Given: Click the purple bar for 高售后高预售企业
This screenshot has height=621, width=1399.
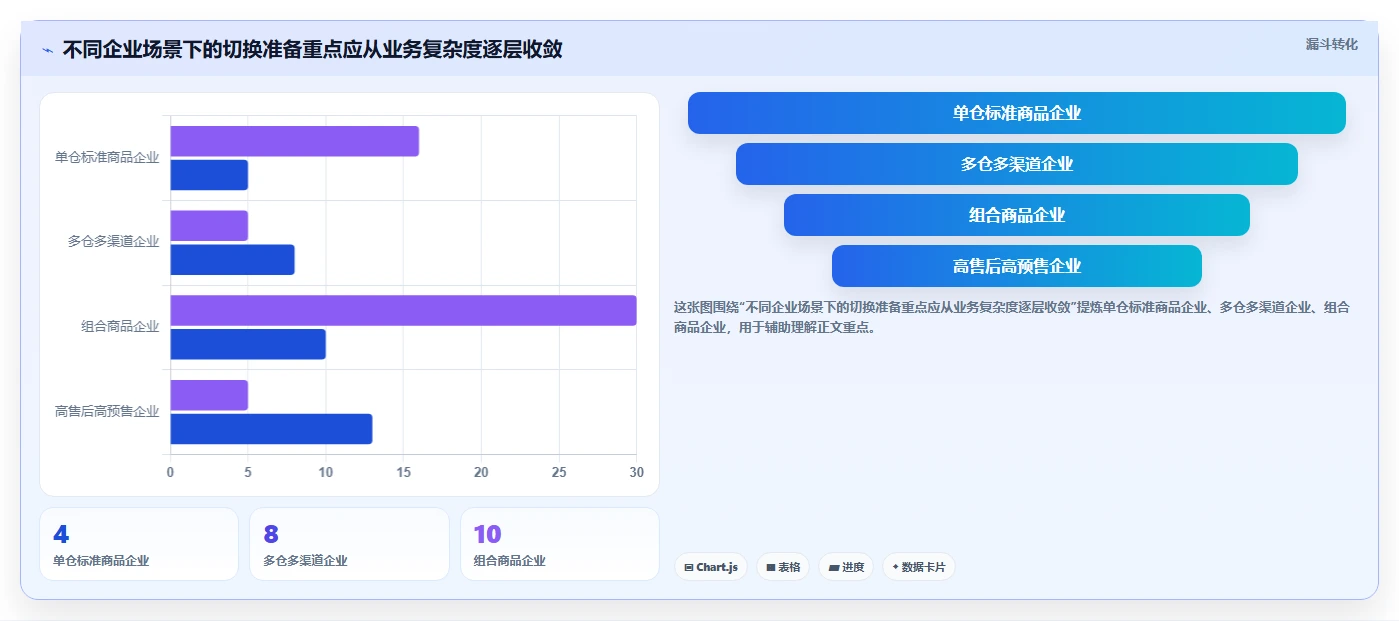Looking at the screenshot, I should click(x=209, y=395).
